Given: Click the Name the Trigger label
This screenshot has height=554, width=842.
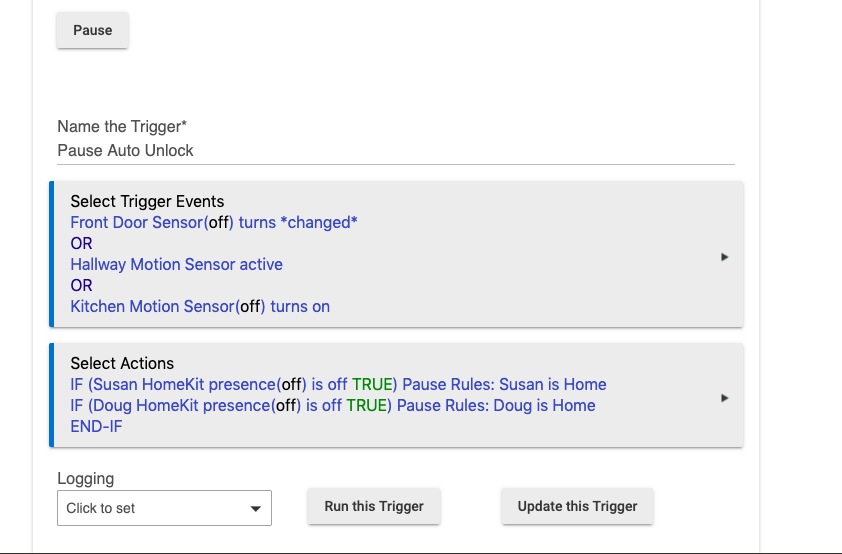Looking at the screenshot, I should (x=122, y=127).
